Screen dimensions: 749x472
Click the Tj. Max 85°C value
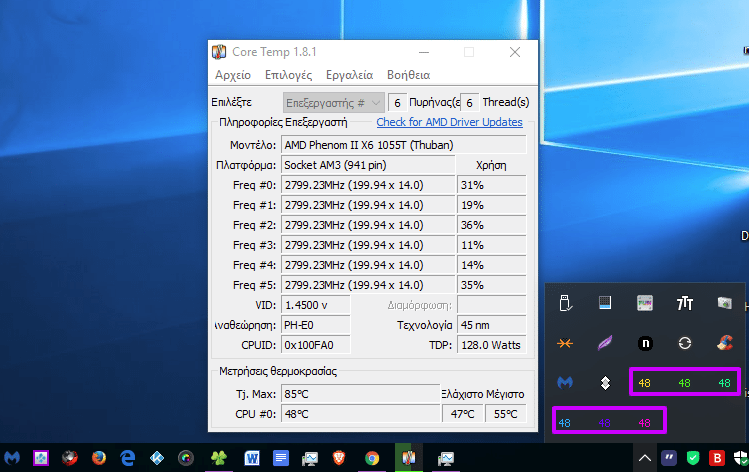[361, 394]
